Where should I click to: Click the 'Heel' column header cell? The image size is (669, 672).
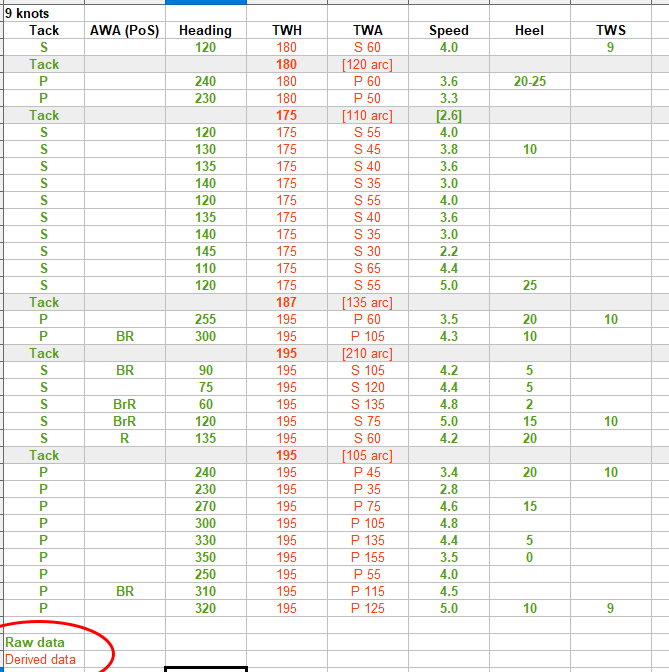click(x=530, y=30)
